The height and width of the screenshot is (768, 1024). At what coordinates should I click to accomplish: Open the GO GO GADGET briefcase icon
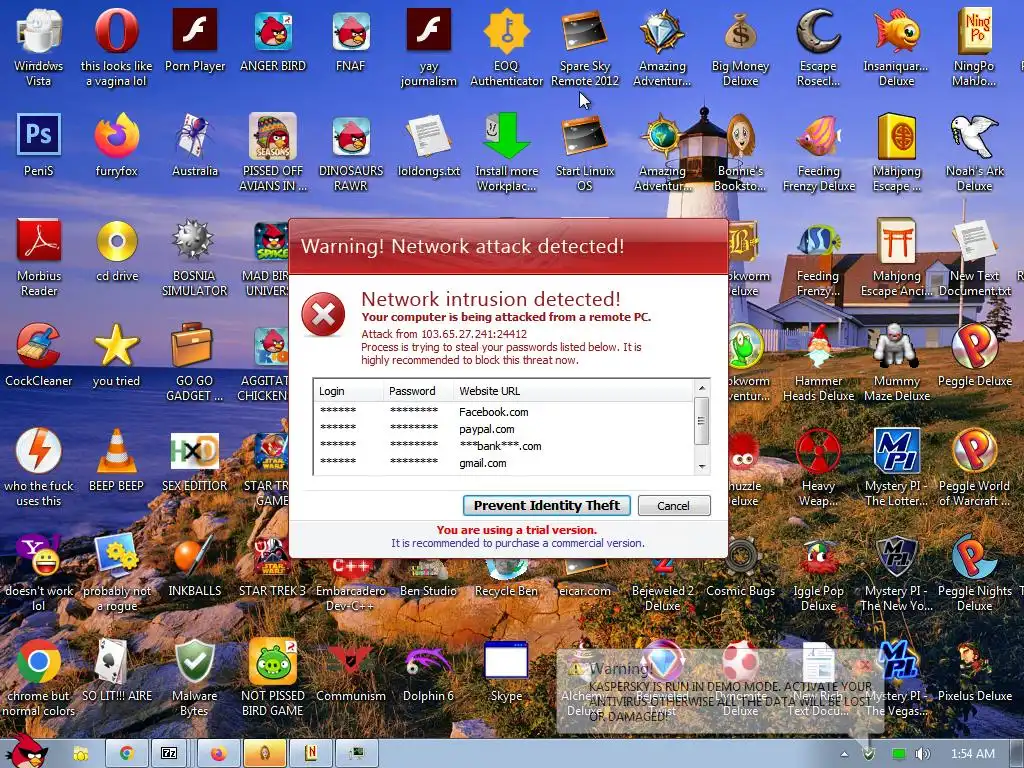[195, 362]
